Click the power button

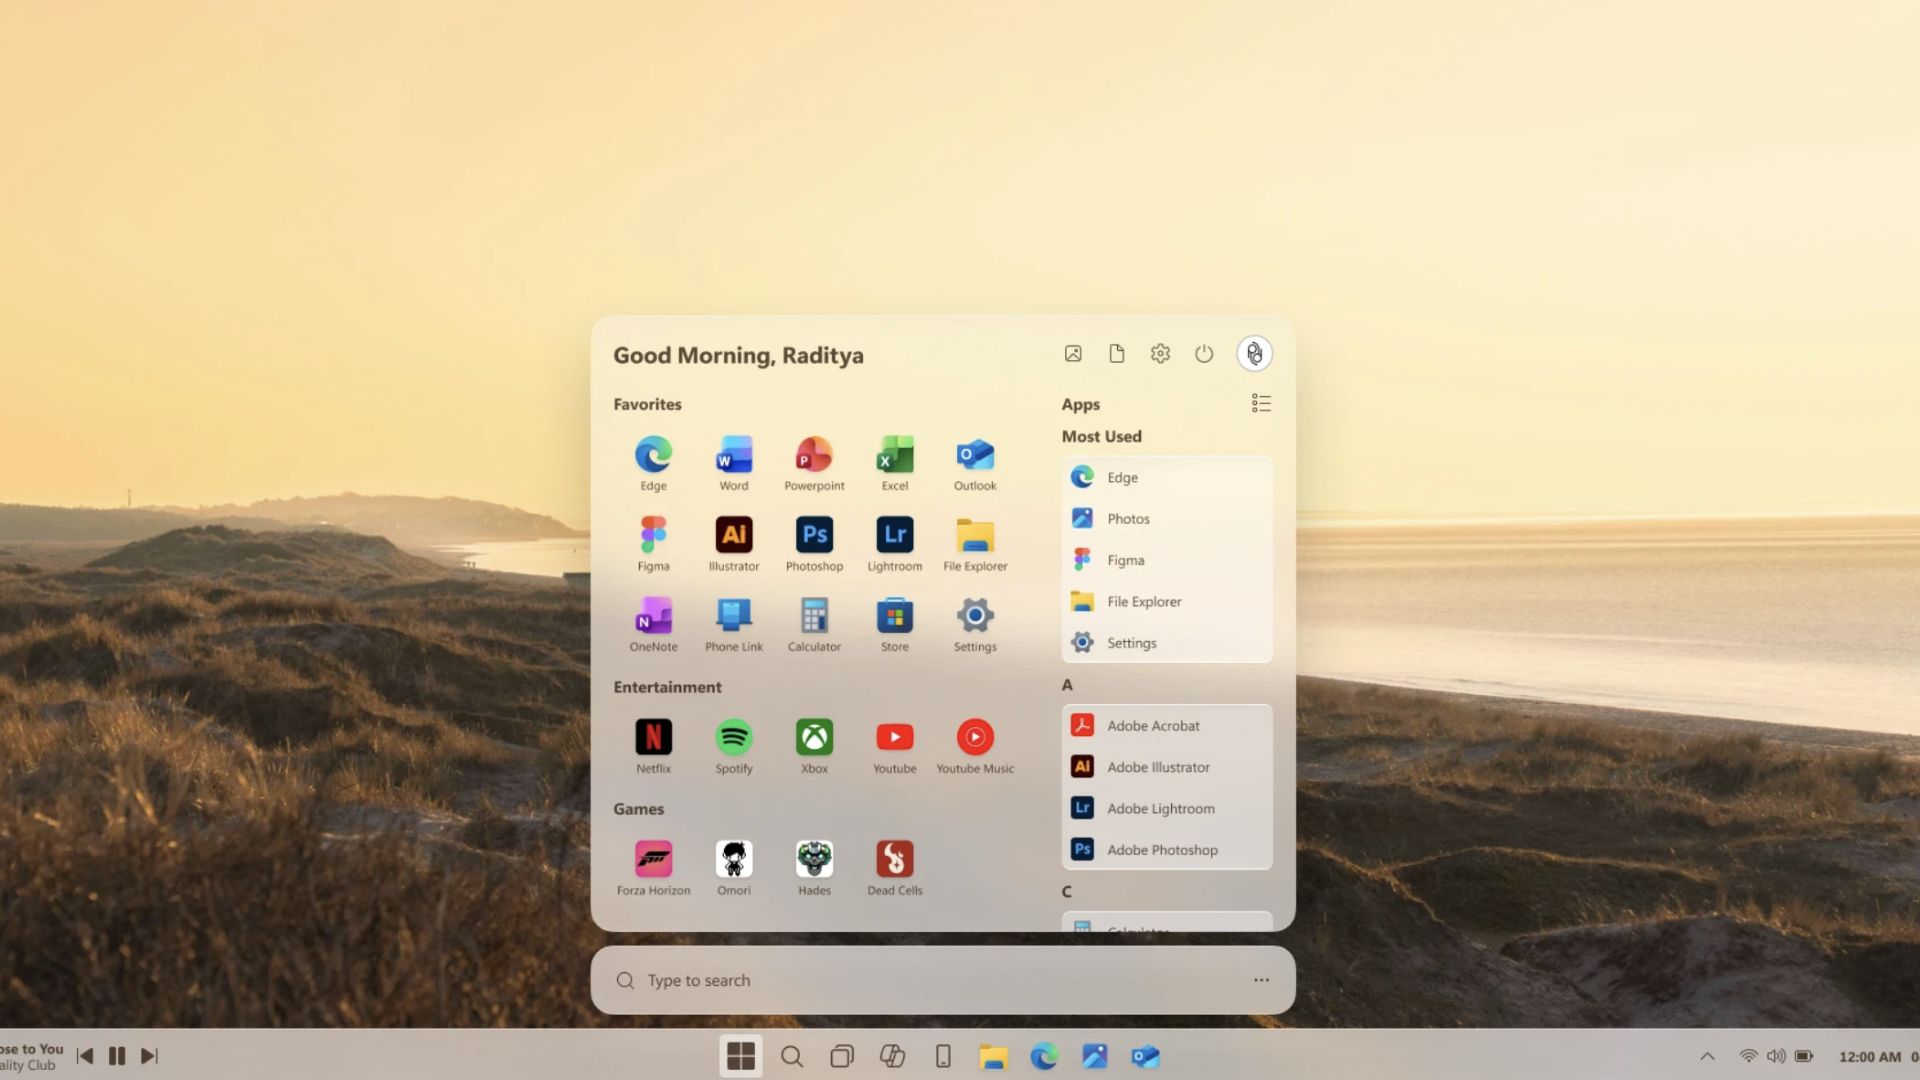point(1204,353)
